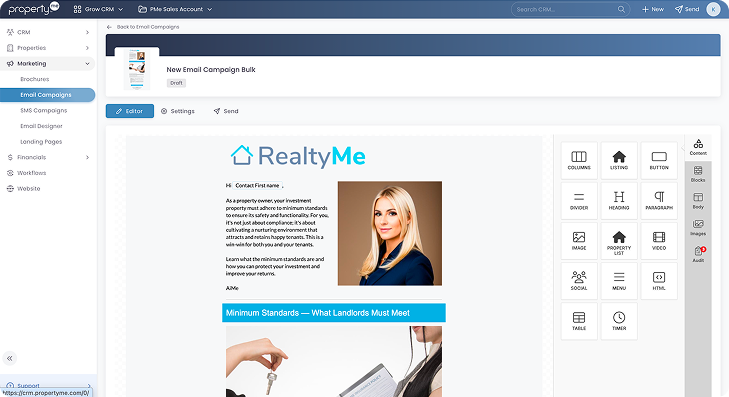
Task: Expand the Financials sidebar section
Action: coord(48,157)
